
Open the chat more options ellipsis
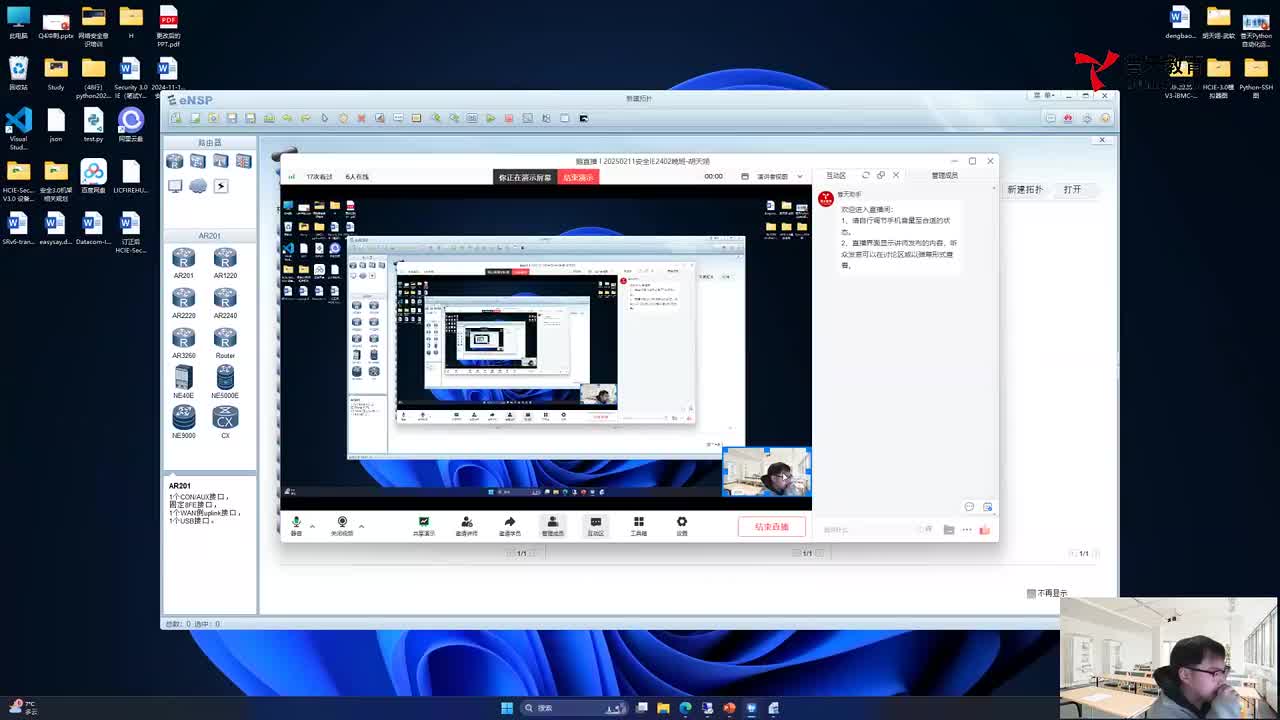point(967,530)
